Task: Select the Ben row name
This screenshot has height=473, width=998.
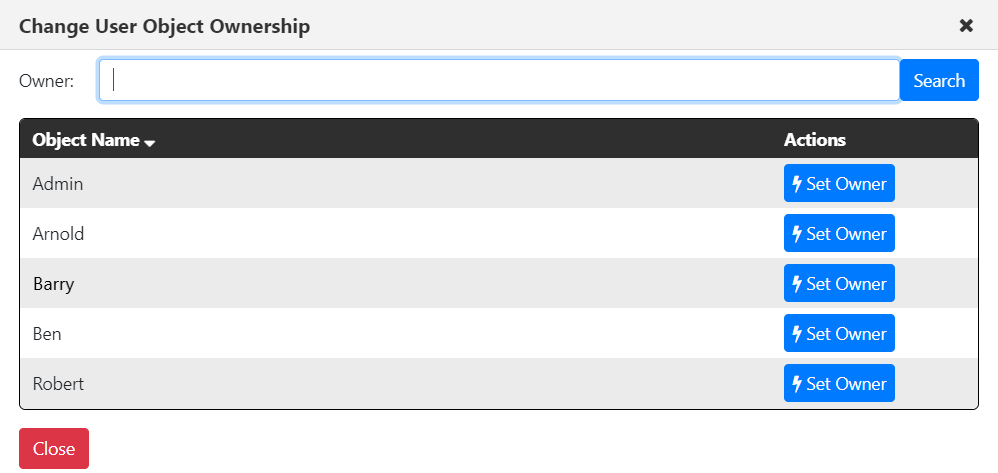Action: 47,334
